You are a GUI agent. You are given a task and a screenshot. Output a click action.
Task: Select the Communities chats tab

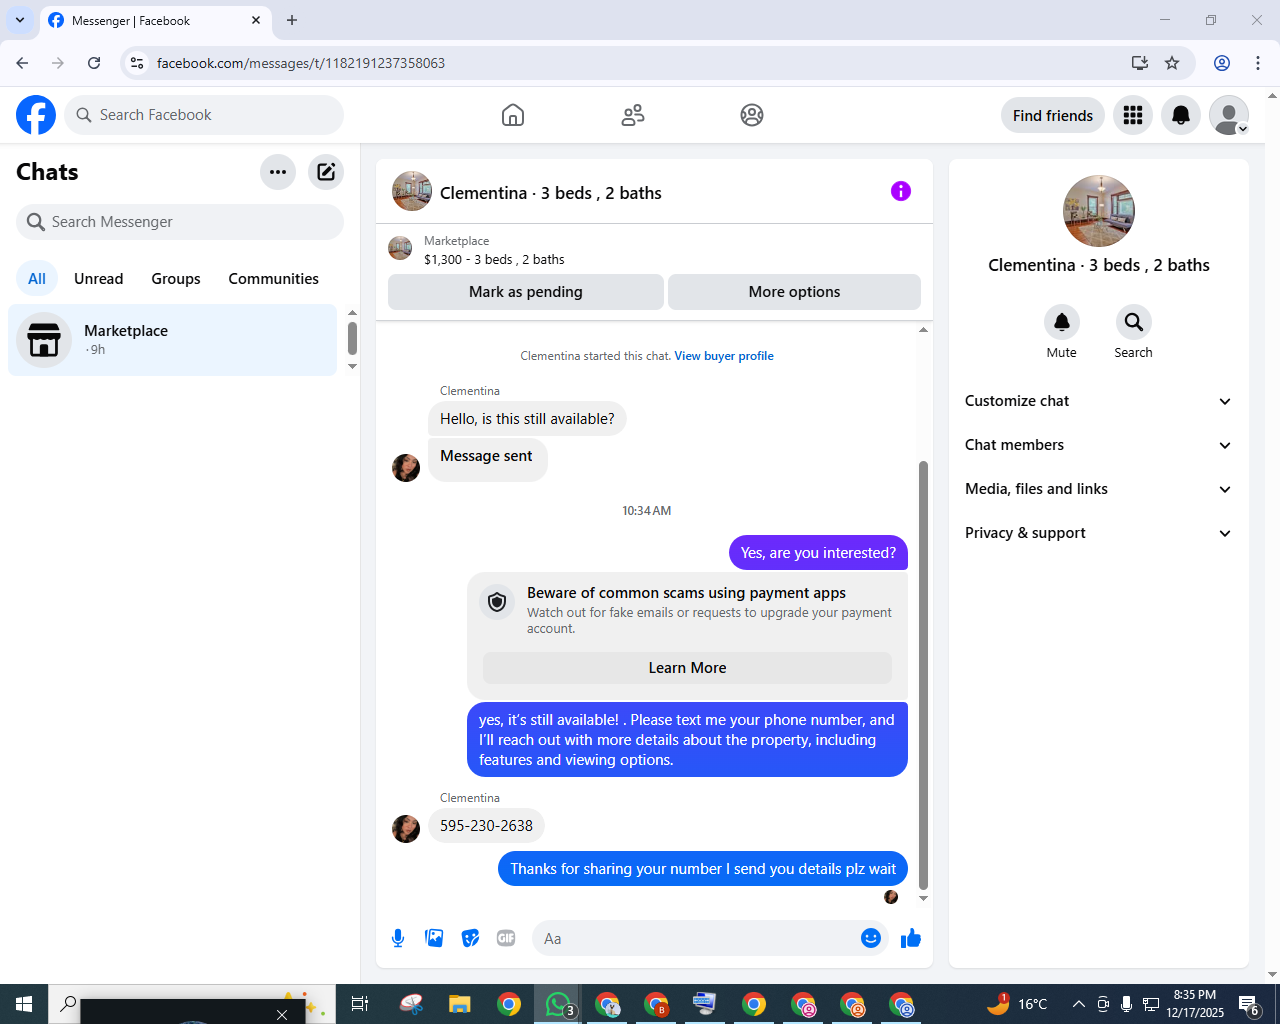coord(274,279)
